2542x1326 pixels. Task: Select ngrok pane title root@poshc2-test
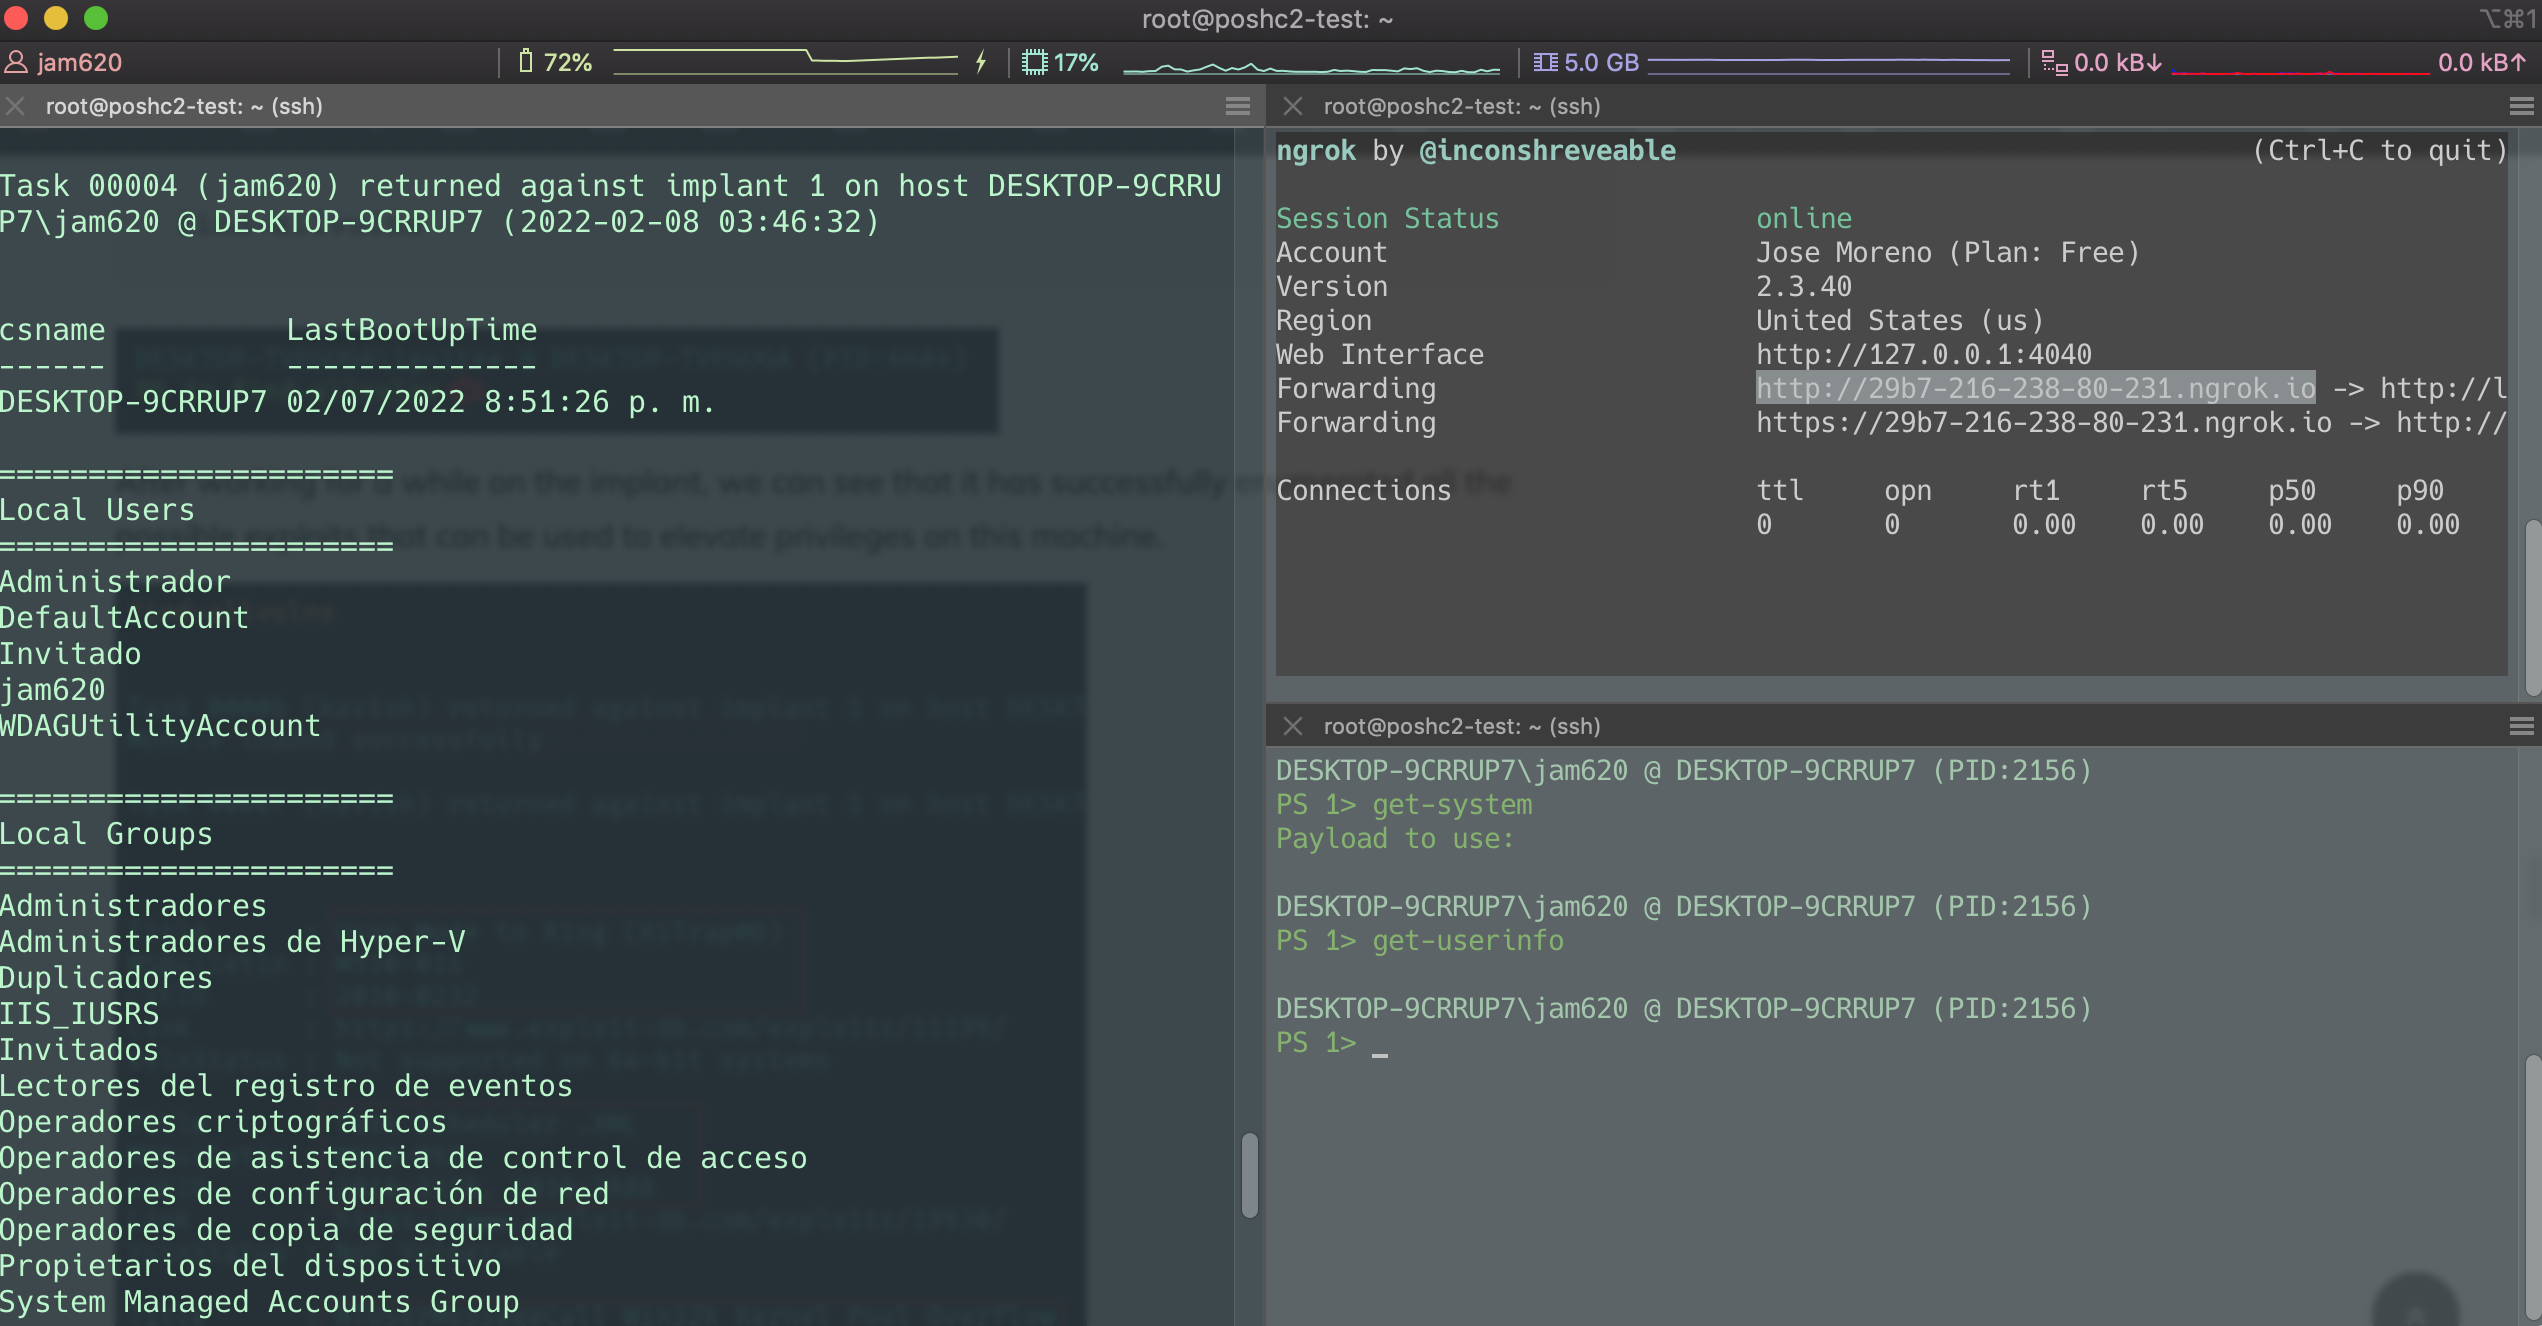[x=1462, y=106]
